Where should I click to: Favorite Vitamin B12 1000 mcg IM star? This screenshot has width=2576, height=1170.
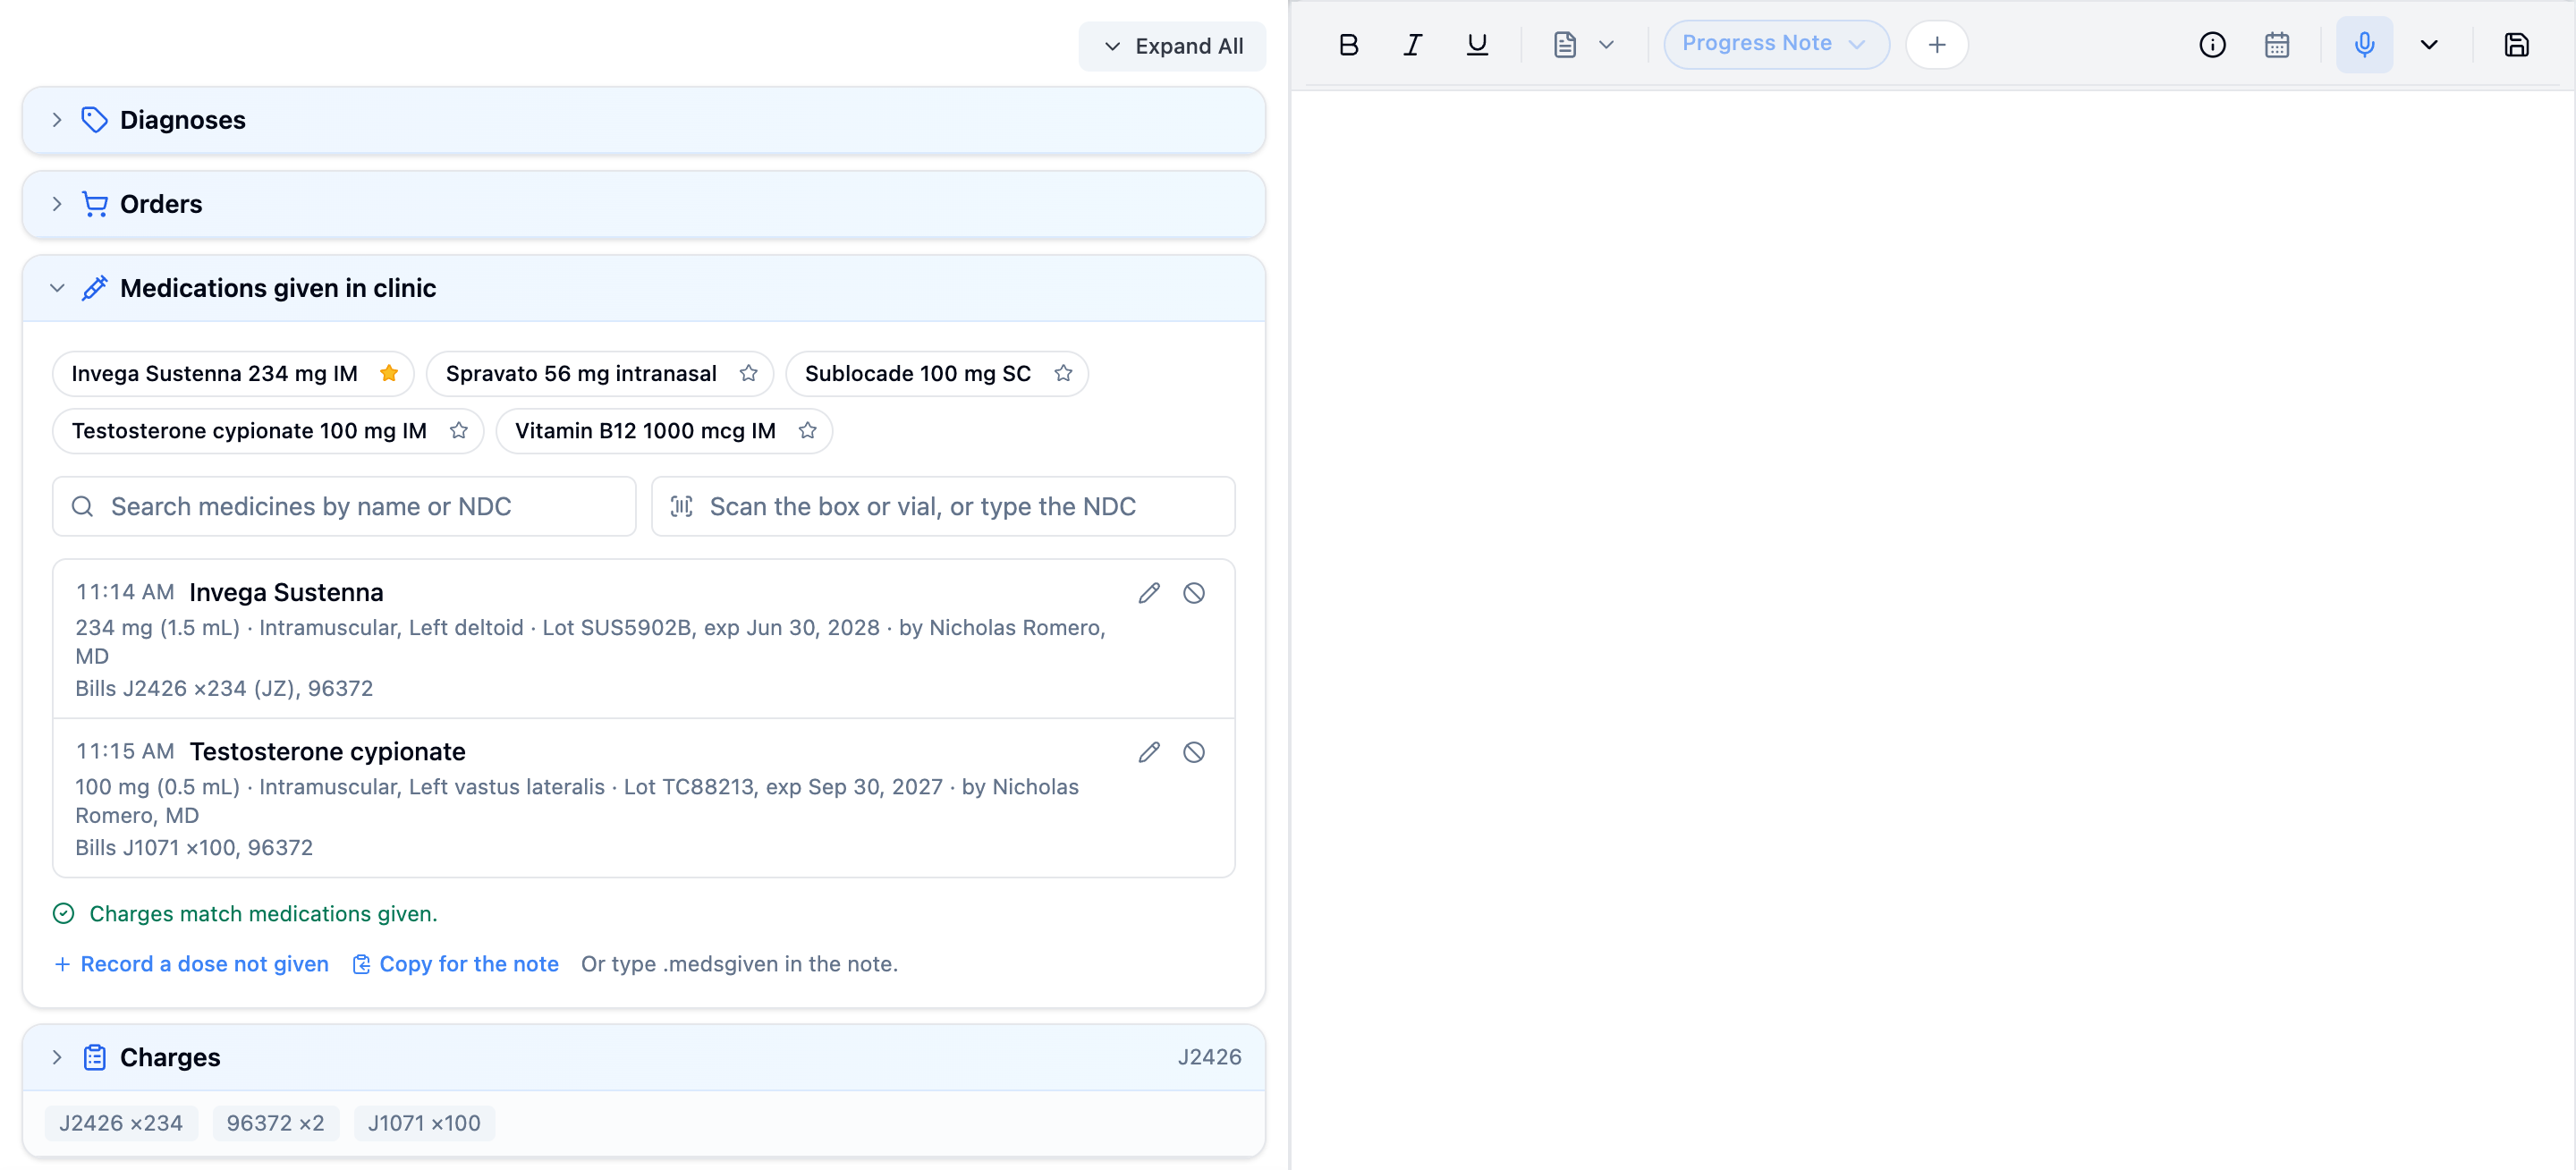coord(807,430)
